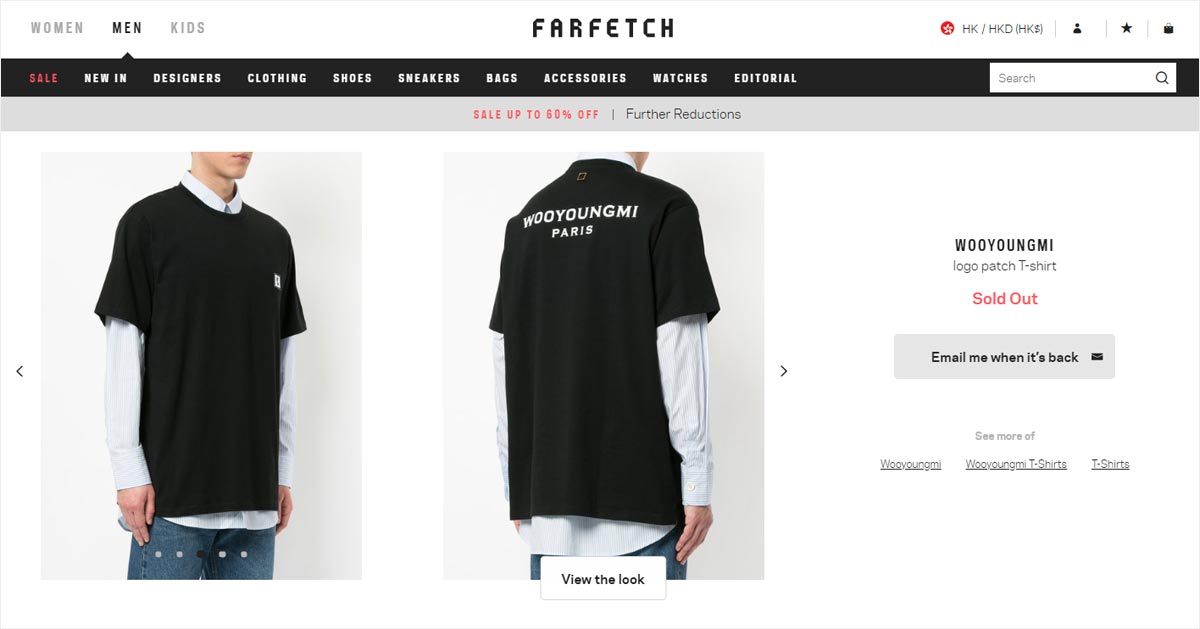
Task: Show previous product image arrow
Action: (x=19, y=371)
